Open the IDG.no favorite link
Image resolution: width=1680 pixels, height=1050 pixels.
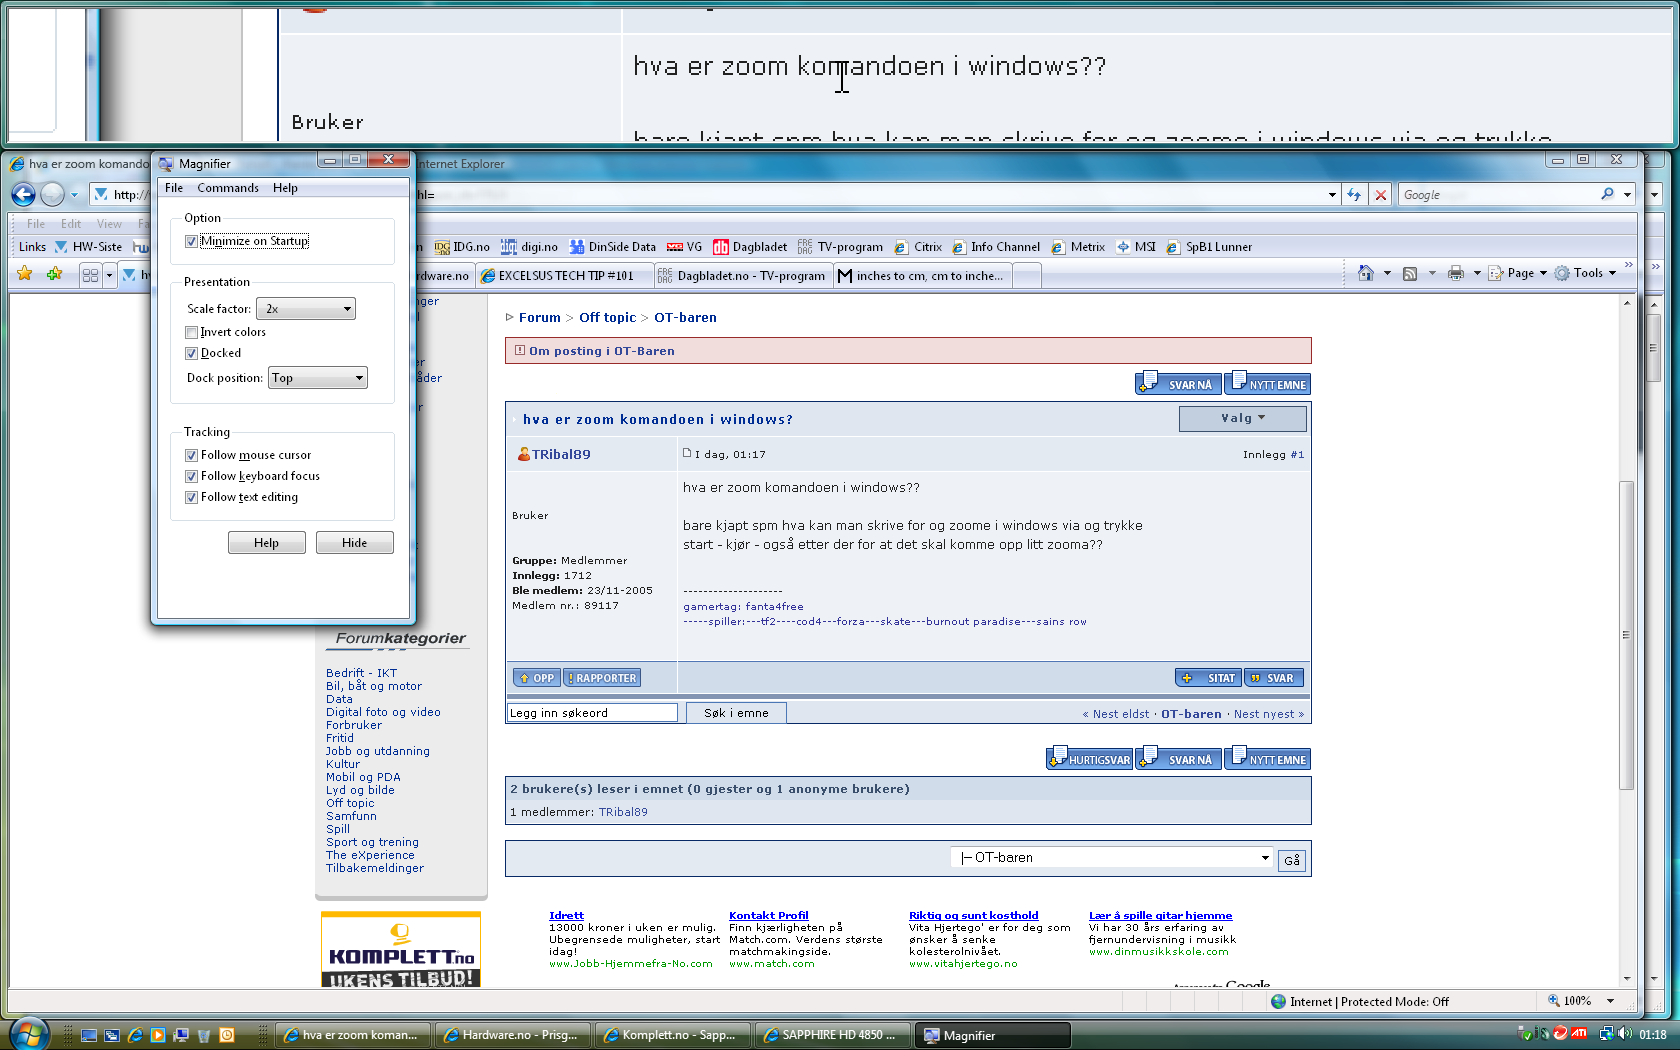(x=462, y=247)
